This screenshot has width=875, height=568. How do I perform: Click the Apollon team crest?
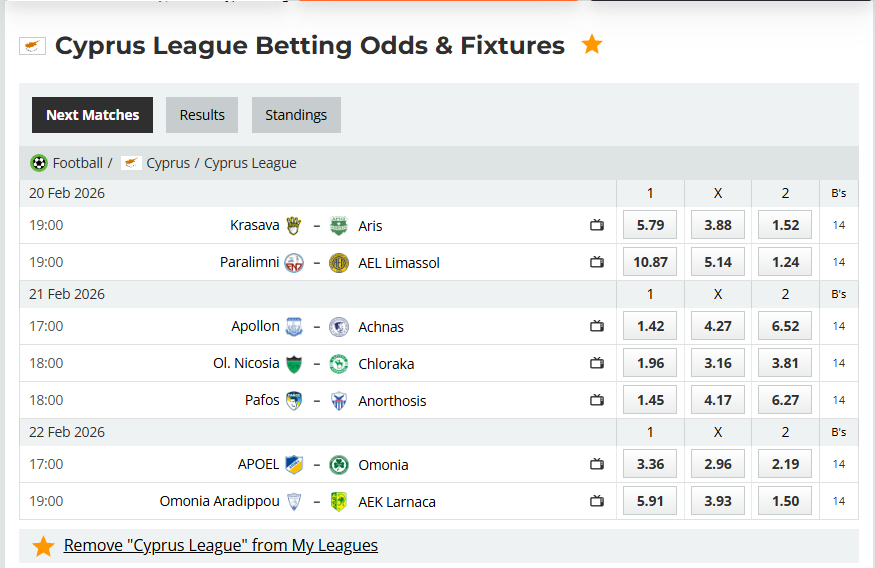294,326
